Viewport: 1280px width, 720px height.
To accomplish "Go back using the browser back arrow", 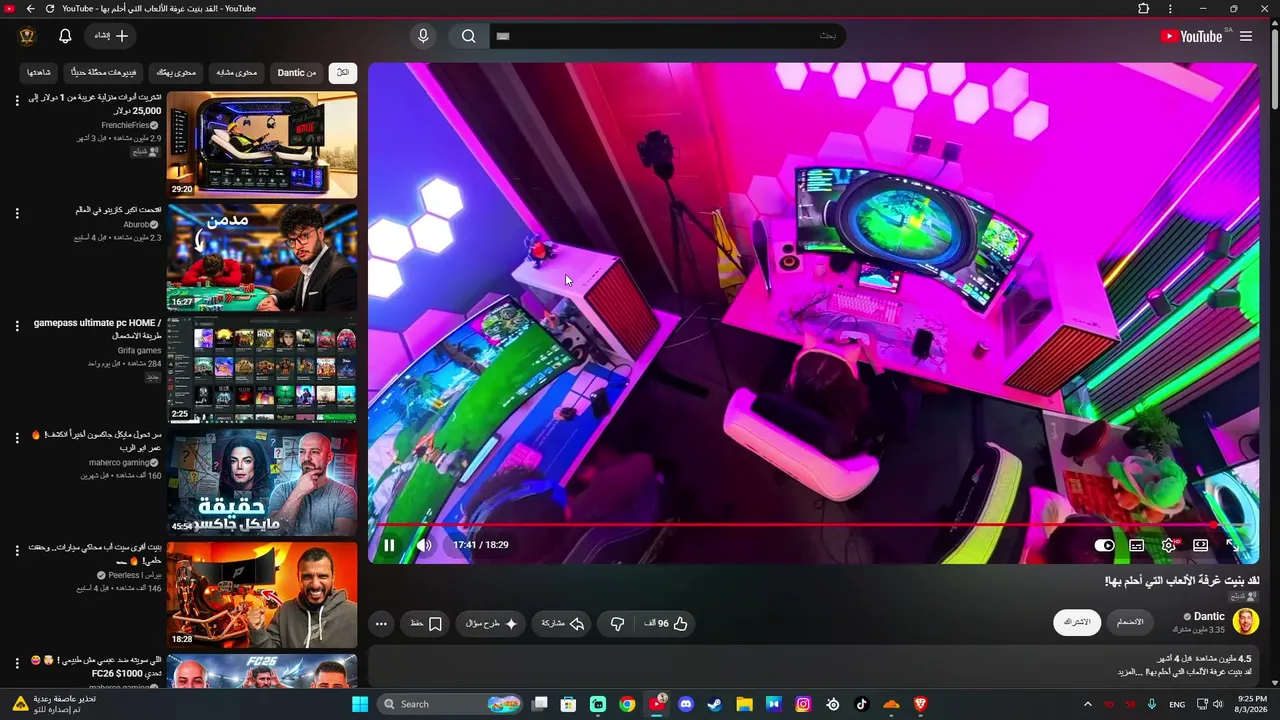I will point(30,9).
